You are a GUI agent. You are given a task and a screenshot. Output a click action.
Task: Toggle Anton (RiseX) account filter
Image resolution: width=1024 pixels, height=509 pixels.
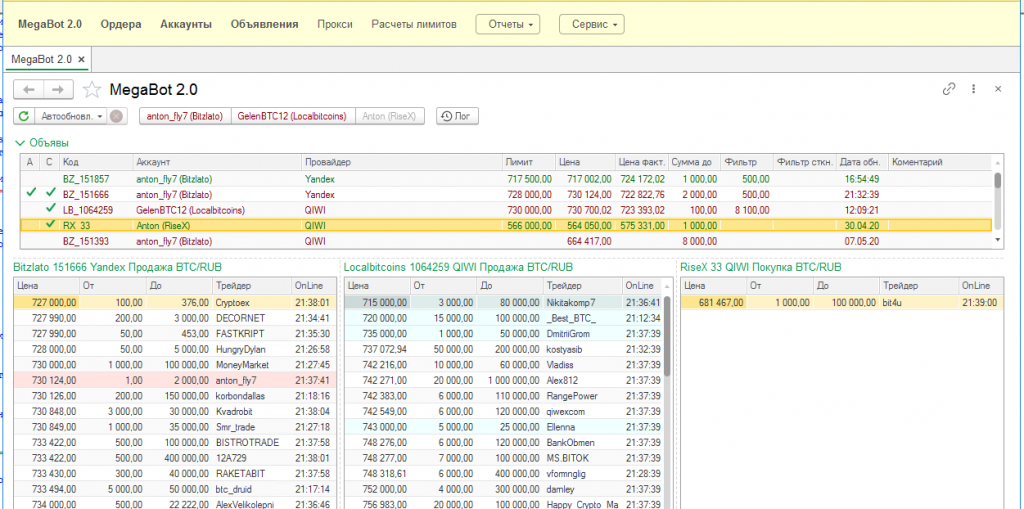tap(390, 116)
